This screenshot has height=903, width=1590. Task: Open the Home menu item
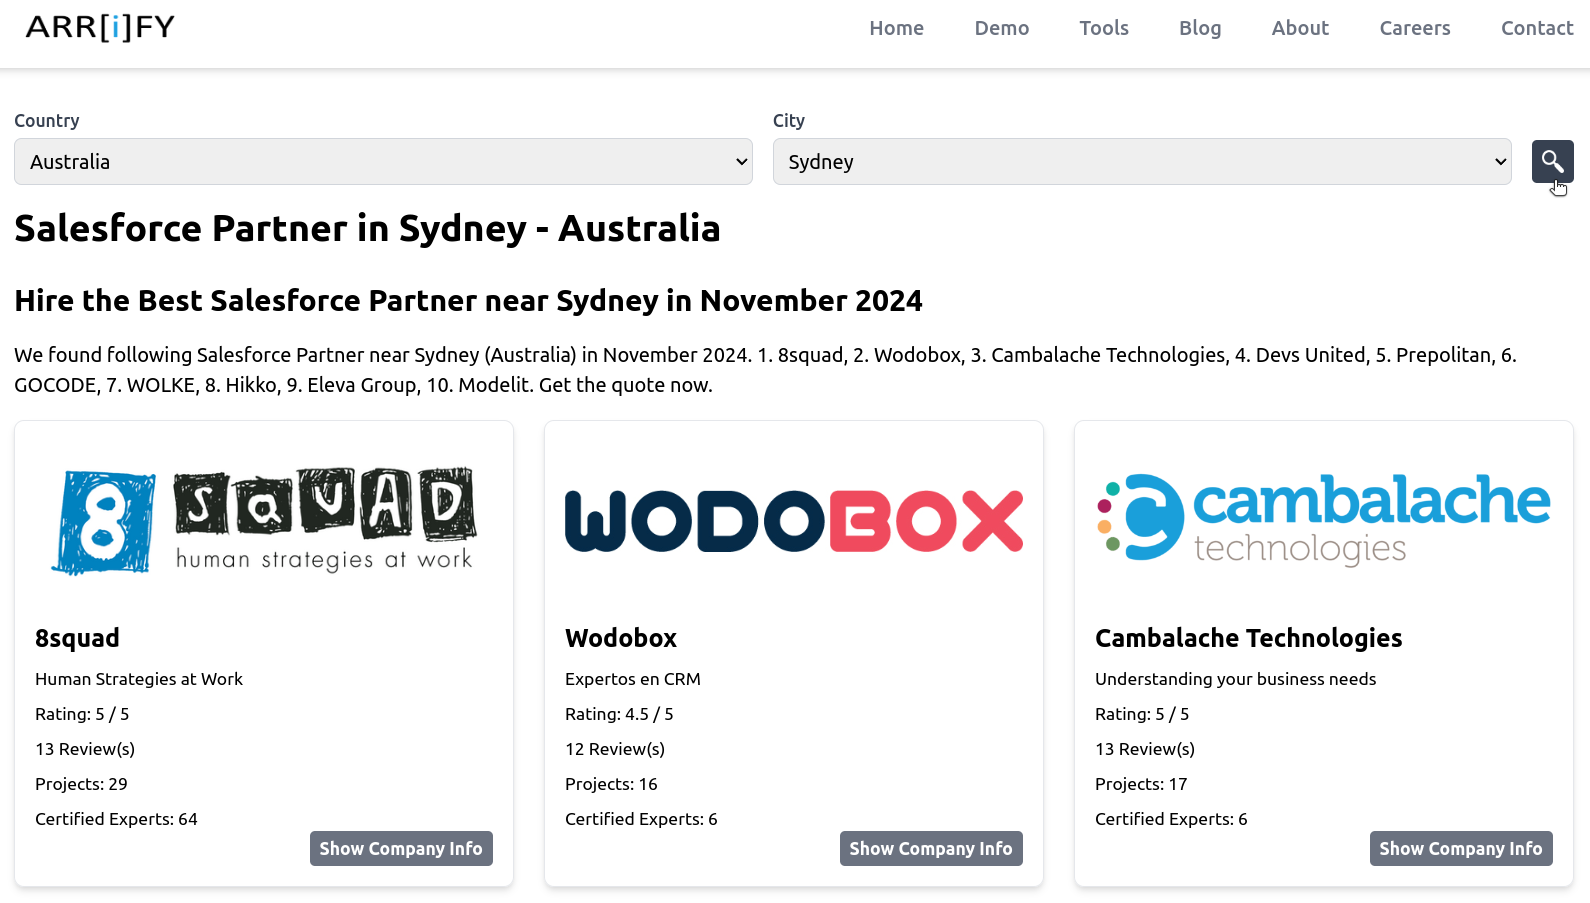point(896,28)
